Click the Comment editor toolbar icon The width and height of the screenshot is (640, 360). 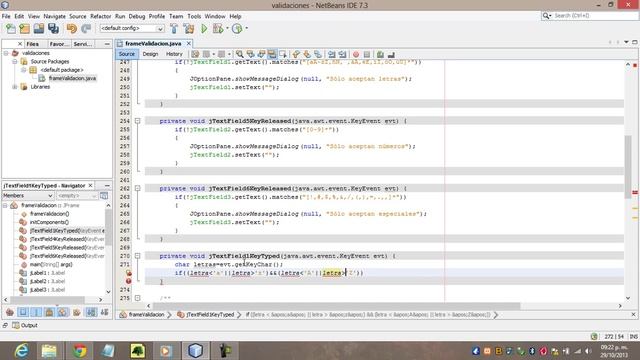(380, 54)
